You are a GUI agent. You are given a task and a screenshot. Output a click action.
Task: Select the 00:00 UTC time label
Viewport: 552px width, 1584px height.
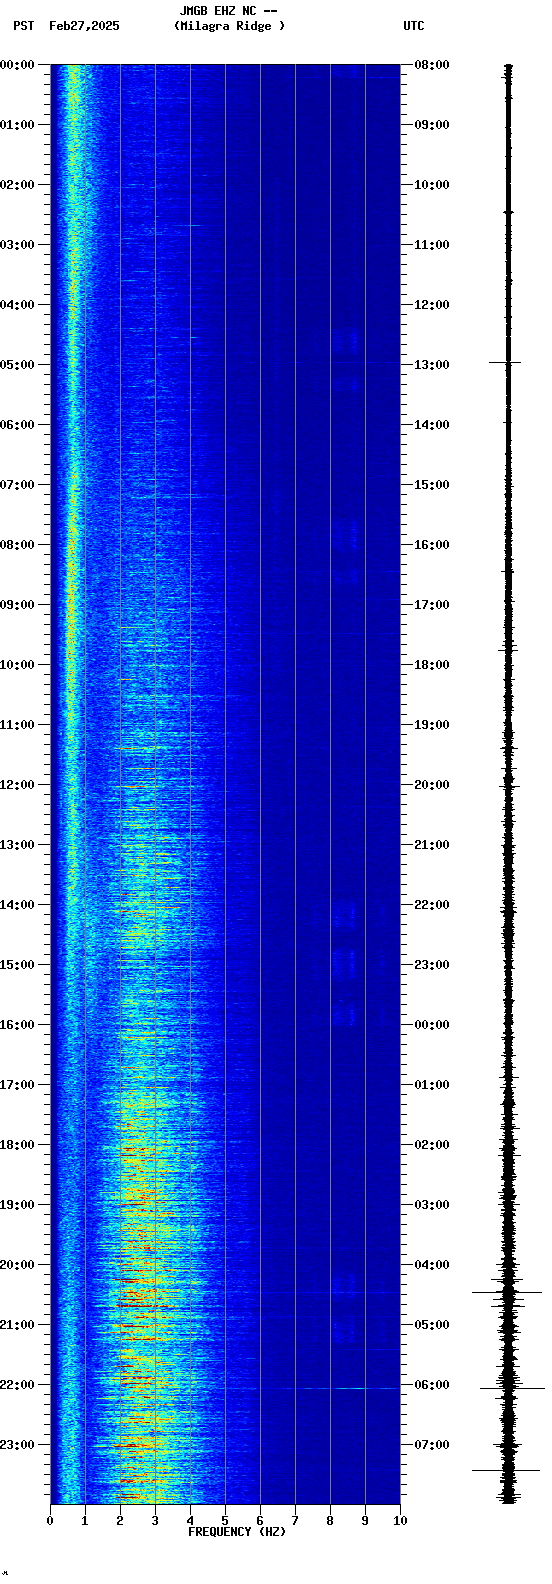click(432, 1025)
